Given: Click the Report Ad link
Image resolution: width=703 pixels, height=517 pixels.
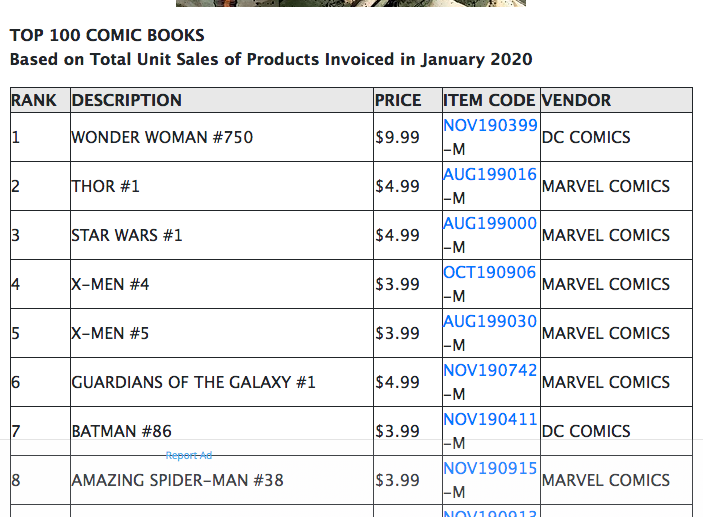Looking at the screenshot, I should [x=189, y=456].
